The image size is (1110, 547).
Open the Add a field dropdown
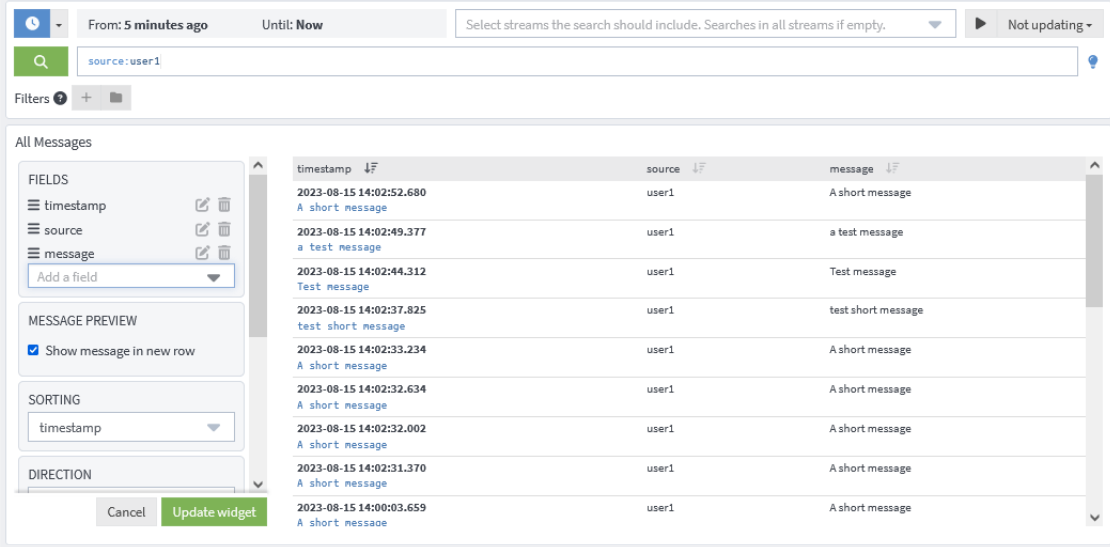coord(131,277)
